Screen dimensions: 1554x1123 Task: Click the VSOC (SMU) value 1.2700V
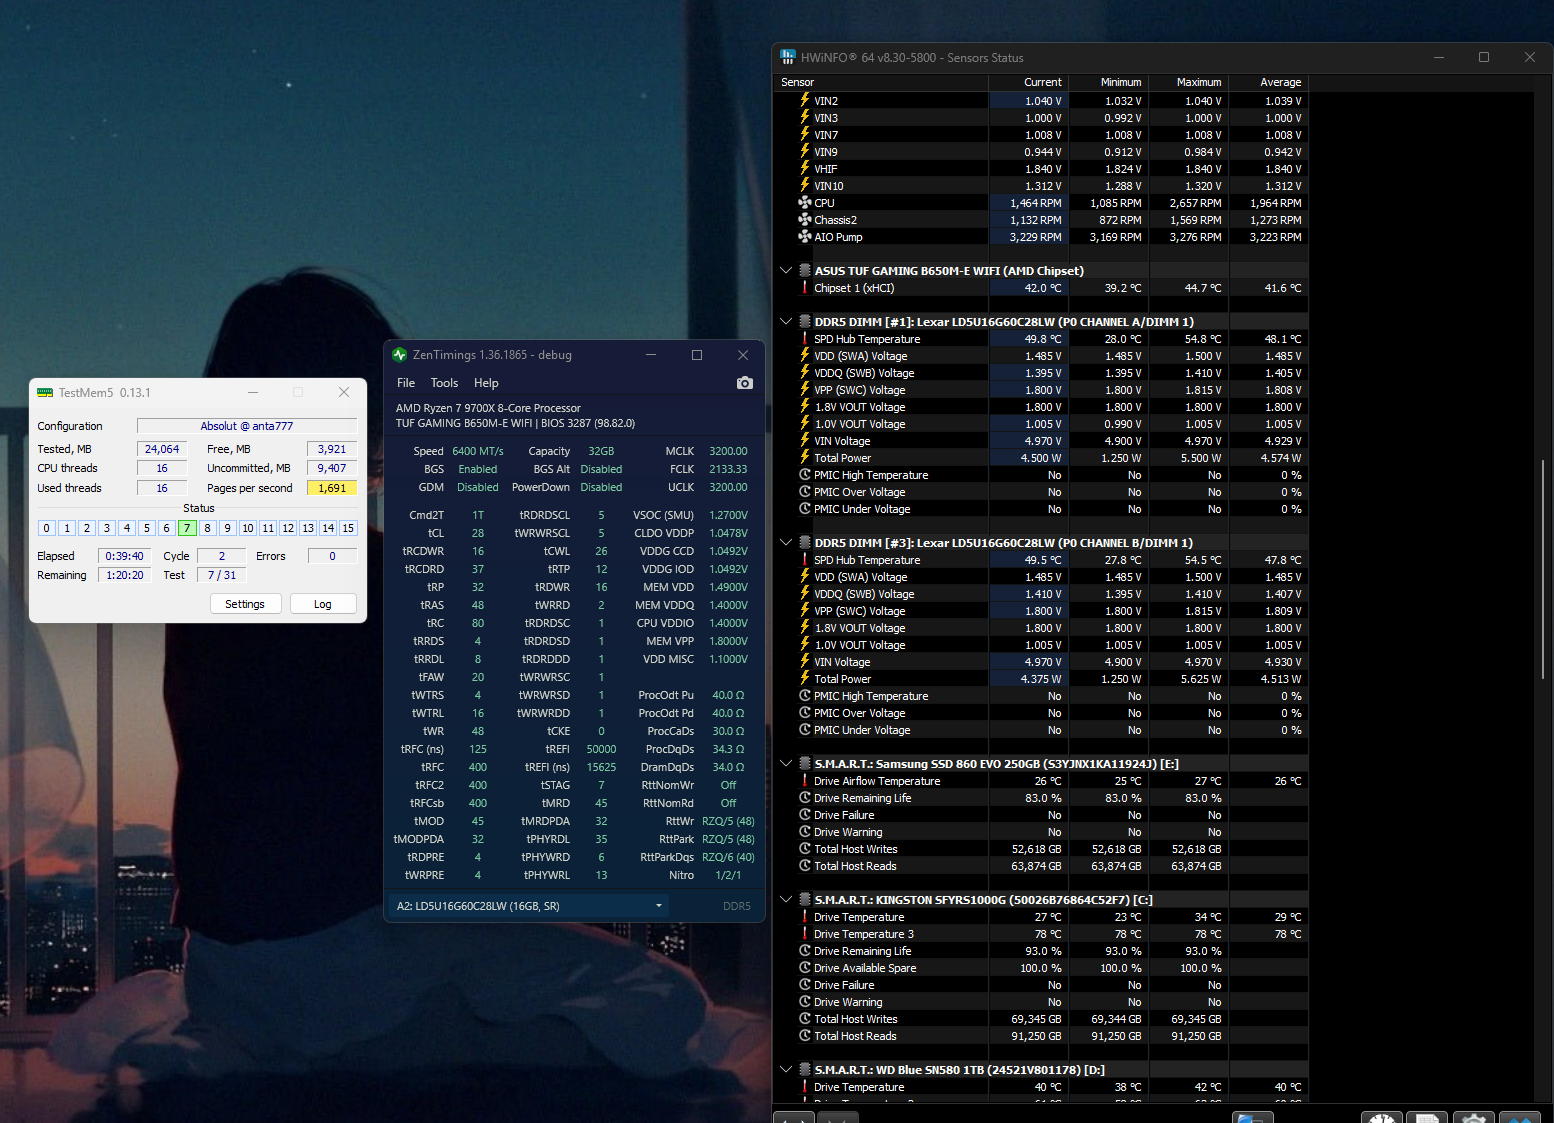(x=728, y=515)
